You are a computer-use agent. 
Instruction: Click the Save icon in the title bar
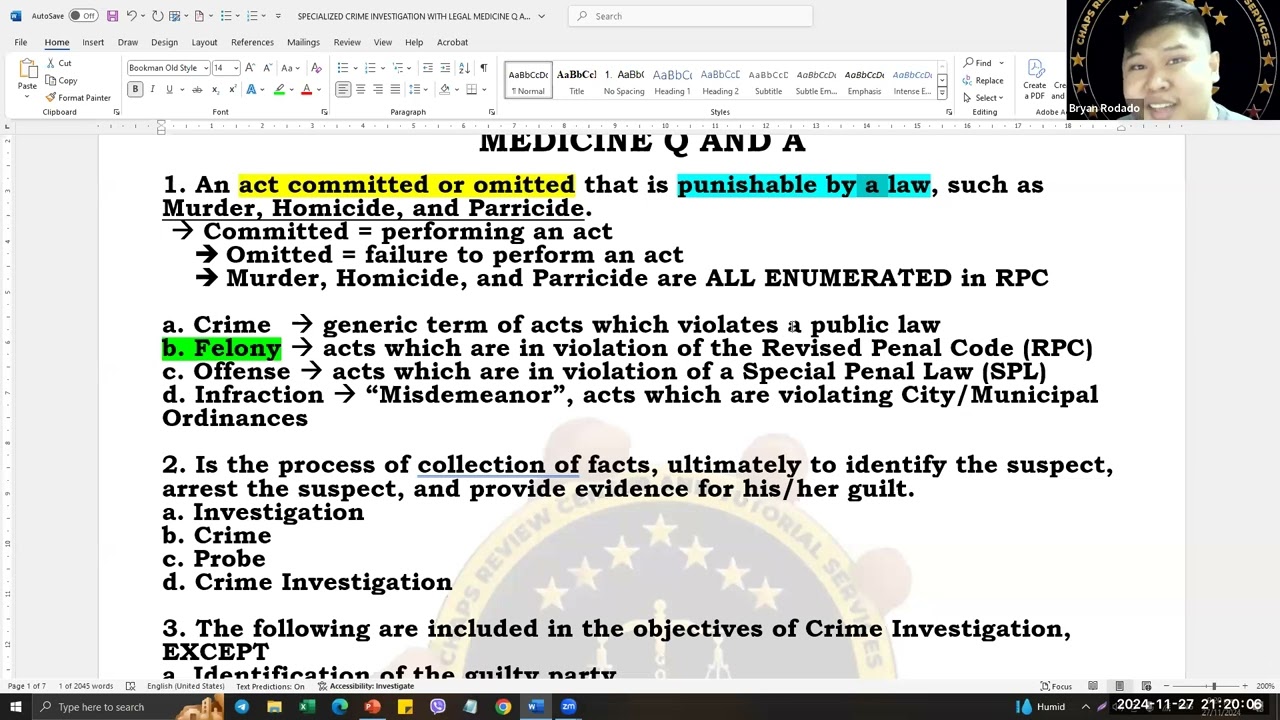[112, 16]
